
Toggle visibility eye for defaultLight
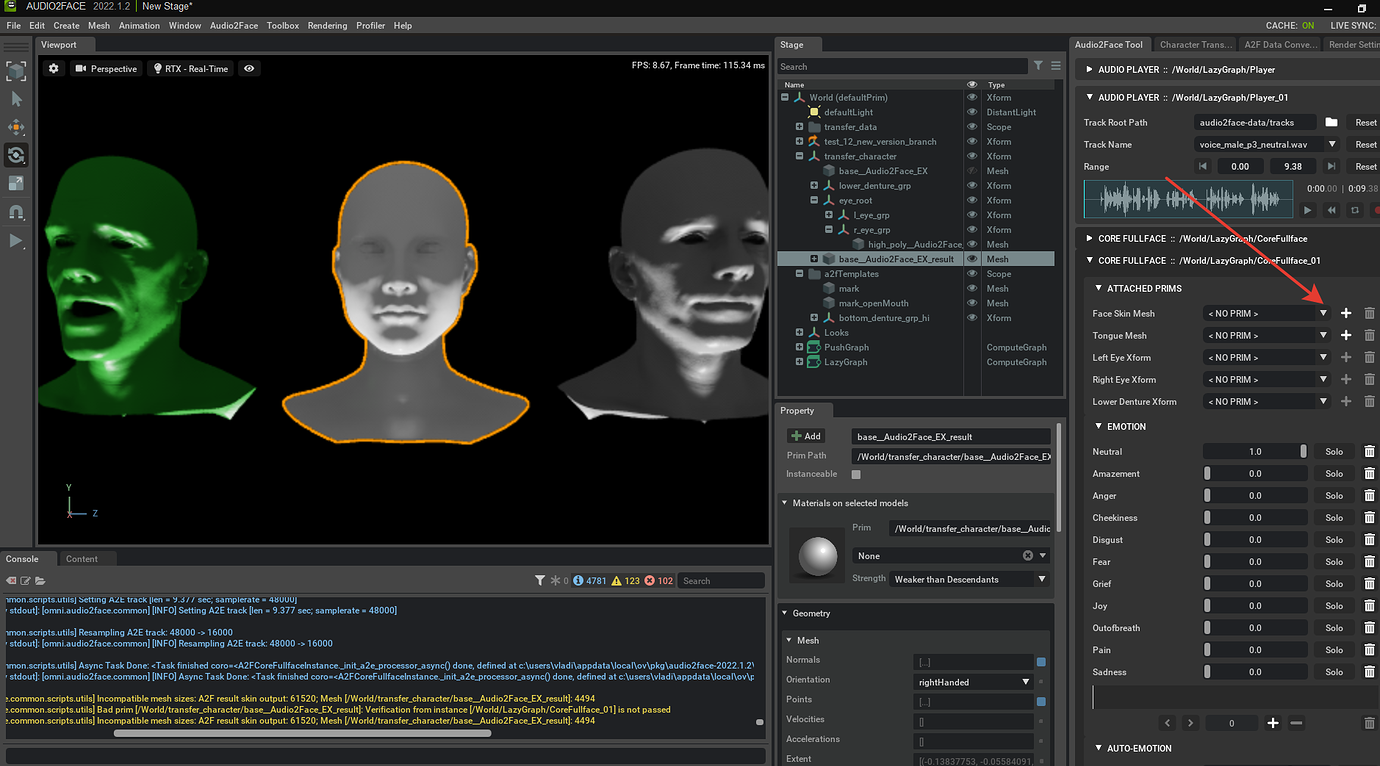point(971,112)
